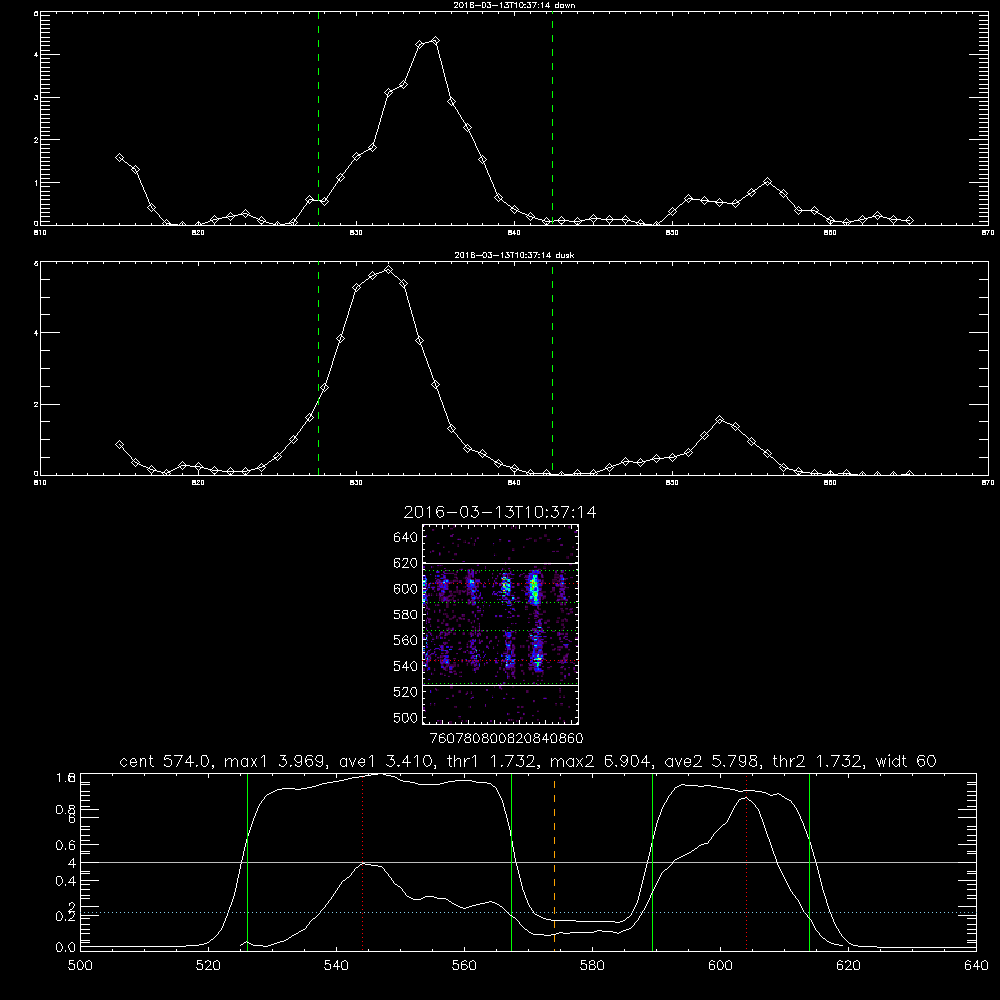
Task: Click the spectrogram x-axis label string '760780800820840860'
Action: 506,739
